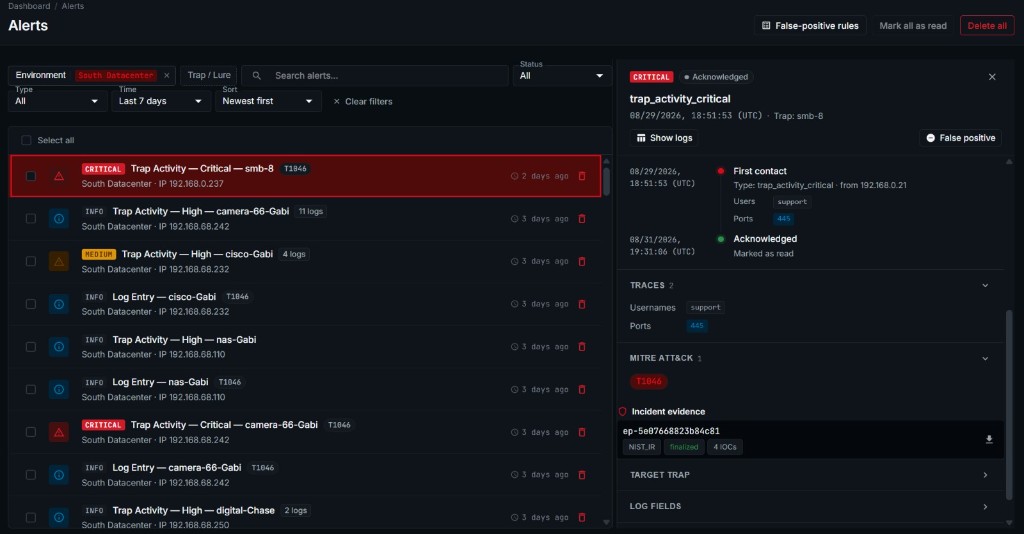This screenshot has width=1024, height=534.
Task: Click Clear filters
Action: 363,102
